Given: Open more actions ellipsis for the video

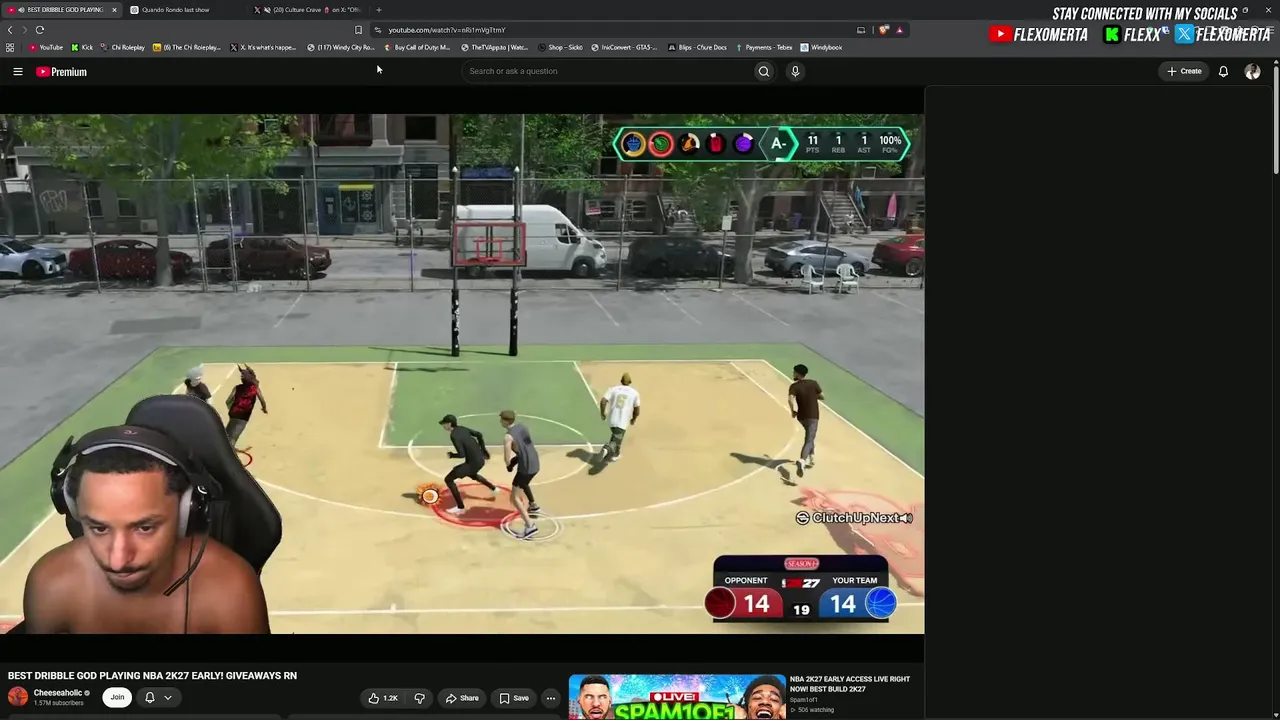Looking at the screenshot, I should (550, 698).
